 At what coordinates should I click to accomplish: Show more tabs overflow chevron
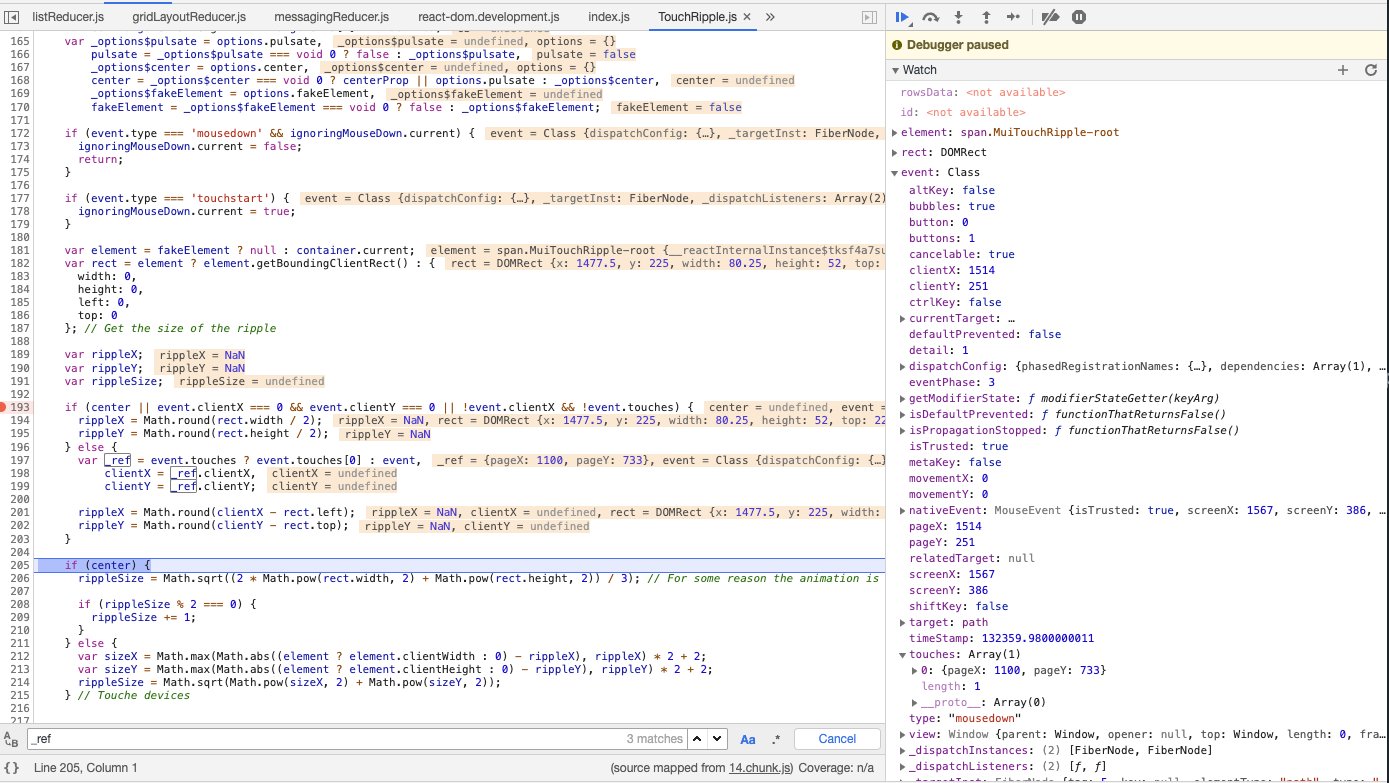770,17
